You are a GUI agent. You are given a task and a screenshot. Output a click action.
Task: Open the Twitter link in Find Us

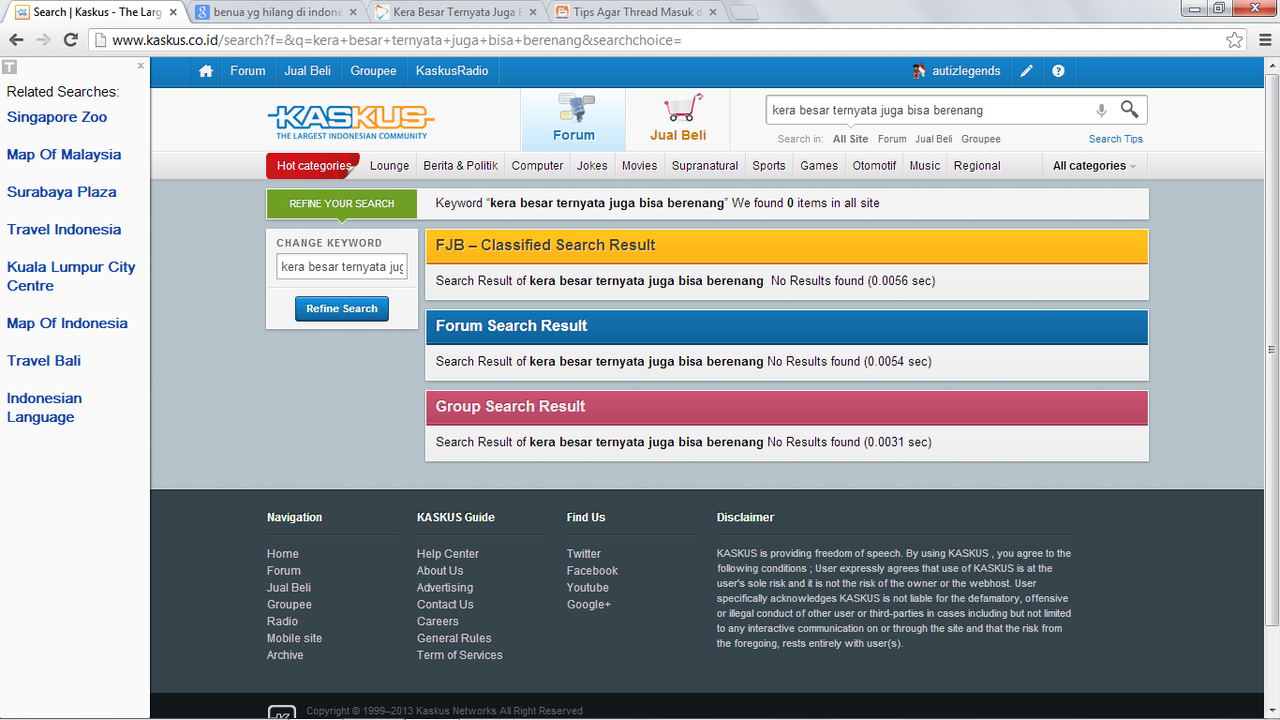click(584, 554)
